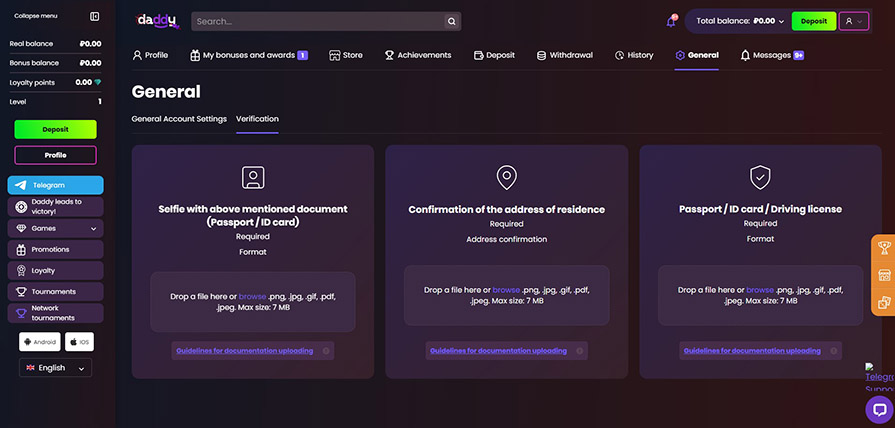Click browse link in Passport upload box
This screenshot has width=895, height=428.
point(760,290)
